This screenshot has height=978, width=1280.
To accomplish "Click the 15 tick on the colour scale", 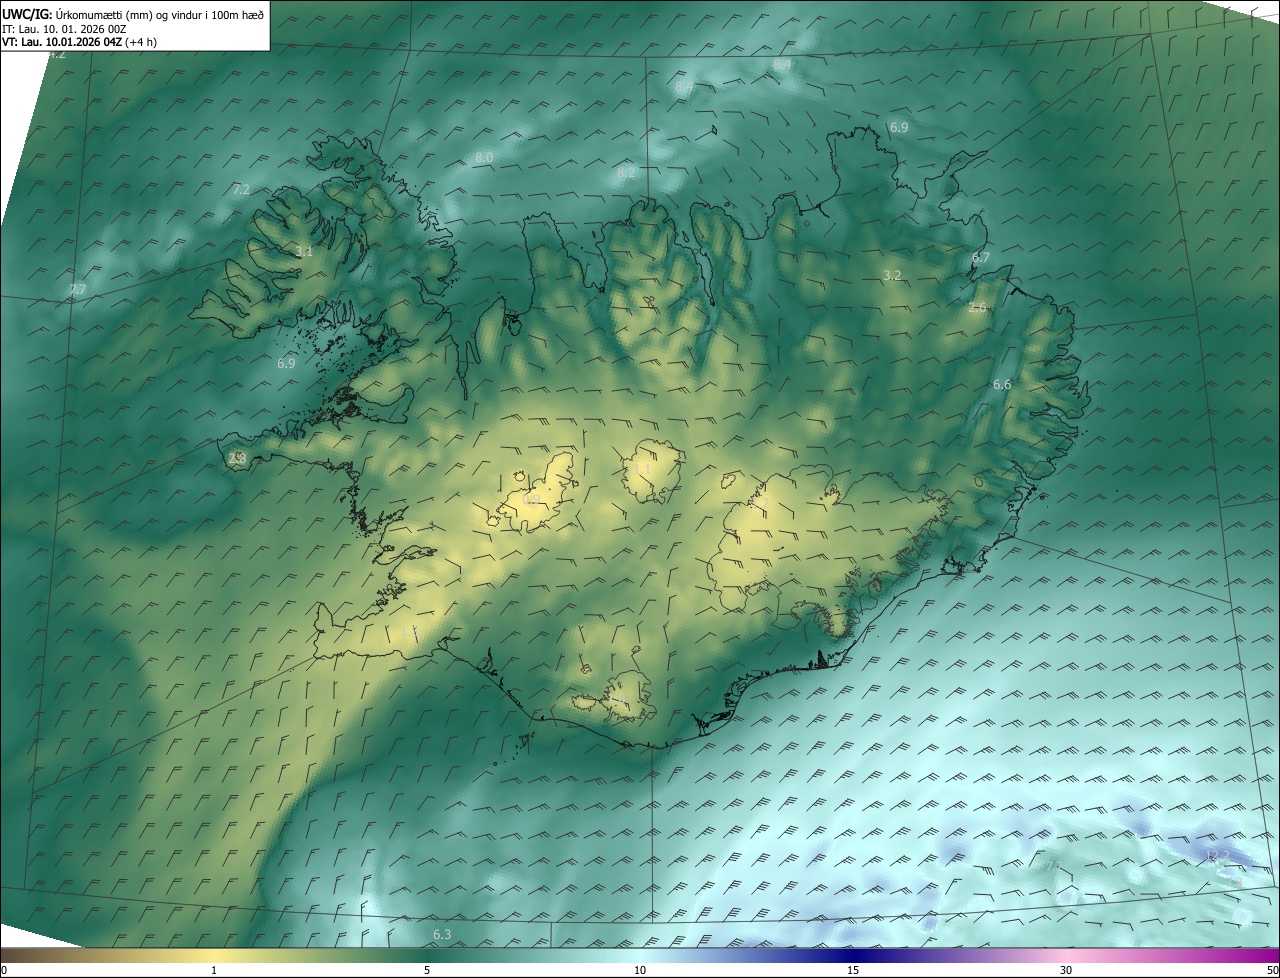I will pos(853,971).
